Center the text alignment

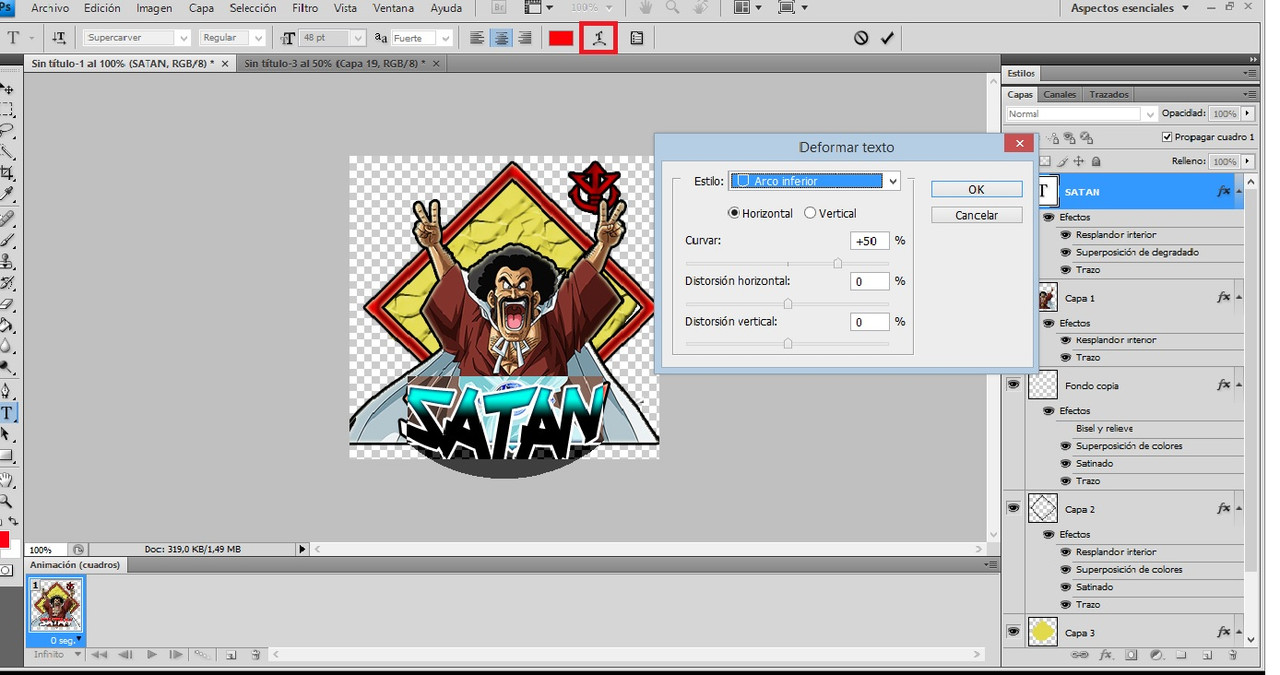tap(501, 38)
